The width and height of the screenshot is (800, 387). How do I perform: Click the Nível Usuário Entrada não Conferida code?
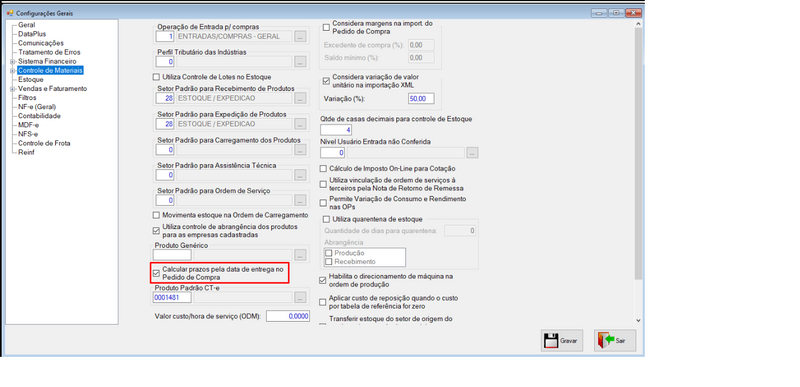(333, 152)
